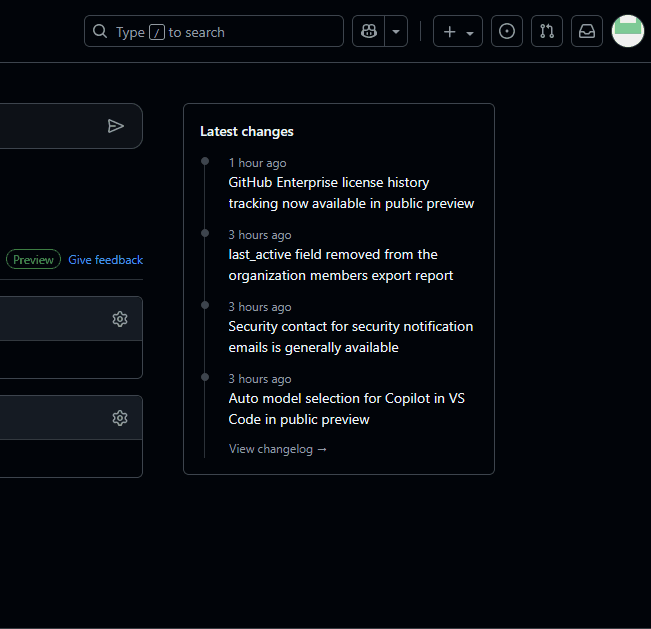Open Auto model selection for Copilot entry

pyautogui.click(x=346, y=409)
